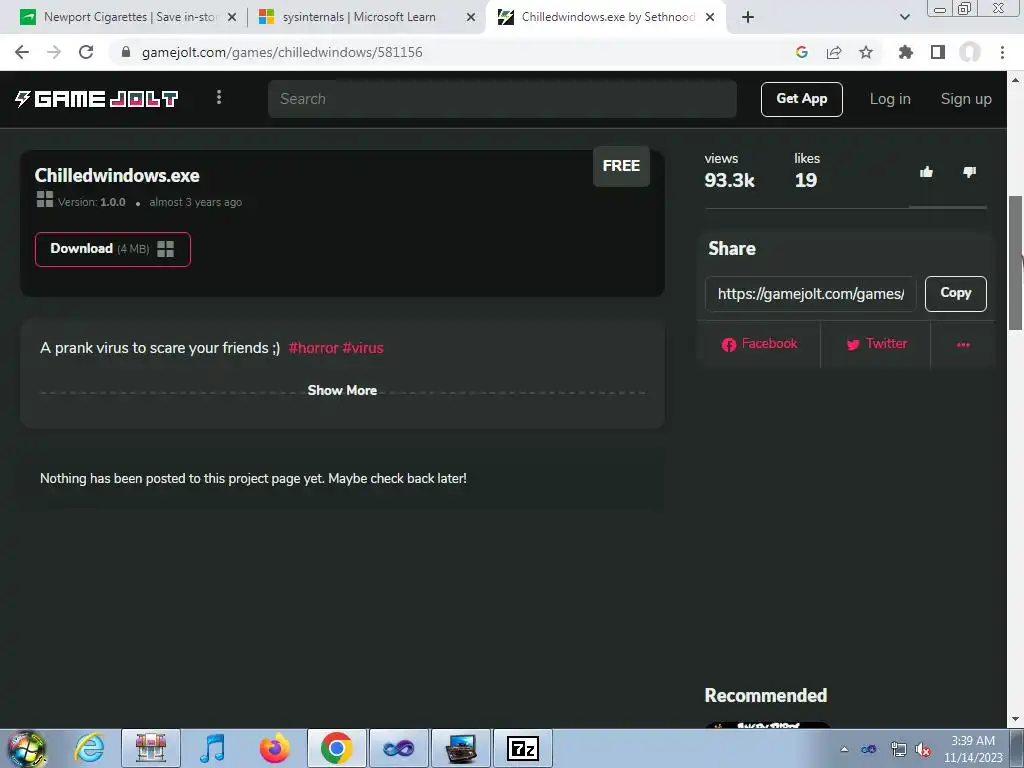Switch to sysinternals Microsoft Learn tab
1024x768 pixels.
(x=358, y=17)
